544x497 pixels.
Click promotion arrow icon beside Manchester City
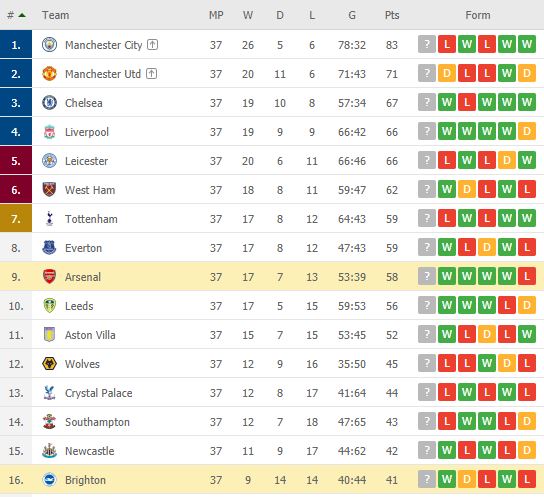coord(153,44)
